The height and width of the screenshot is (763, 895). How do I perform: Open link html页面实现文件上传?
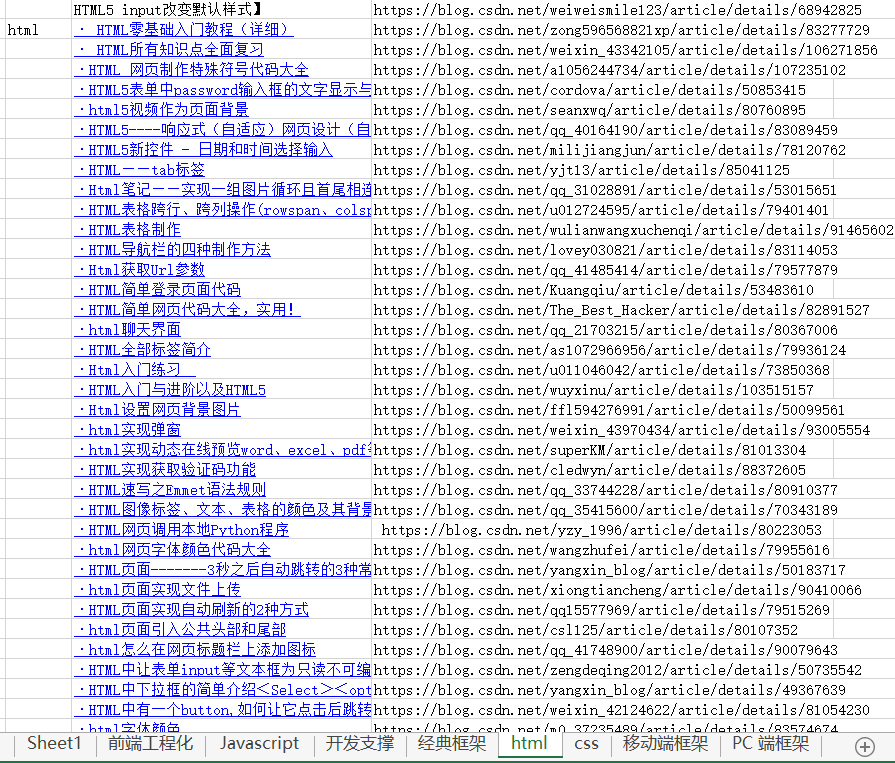coord(158,590)
